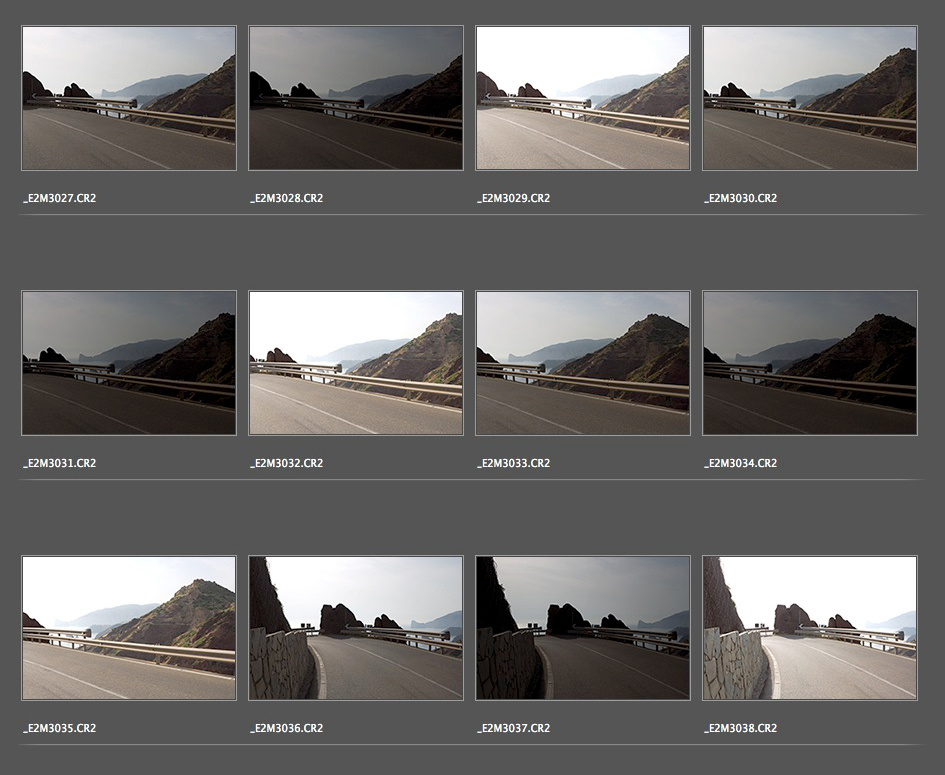
Task: Click the _E2M3032.CR2 filename caption
Action: click(287, 463)
